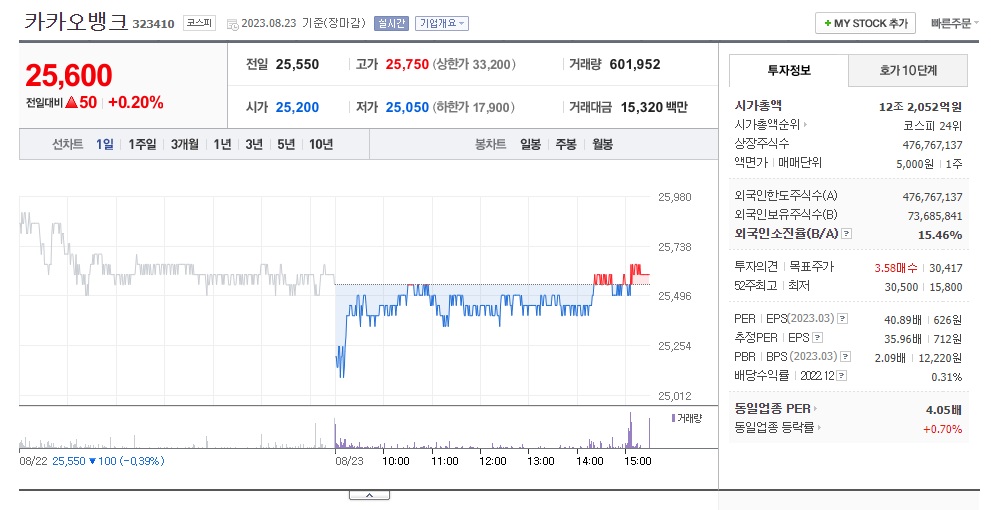Select the 3년 line chart period

coord(254,144)
